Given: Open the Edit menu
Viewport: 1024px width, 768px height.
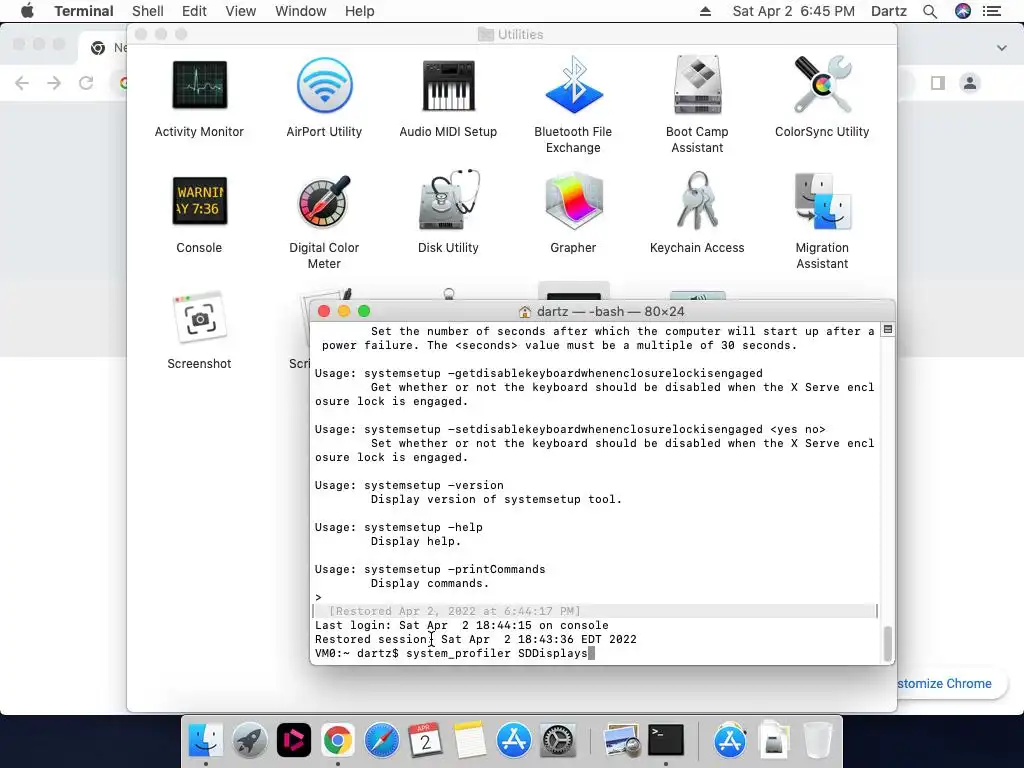Looking at the screenshot, I should [194, 11].
